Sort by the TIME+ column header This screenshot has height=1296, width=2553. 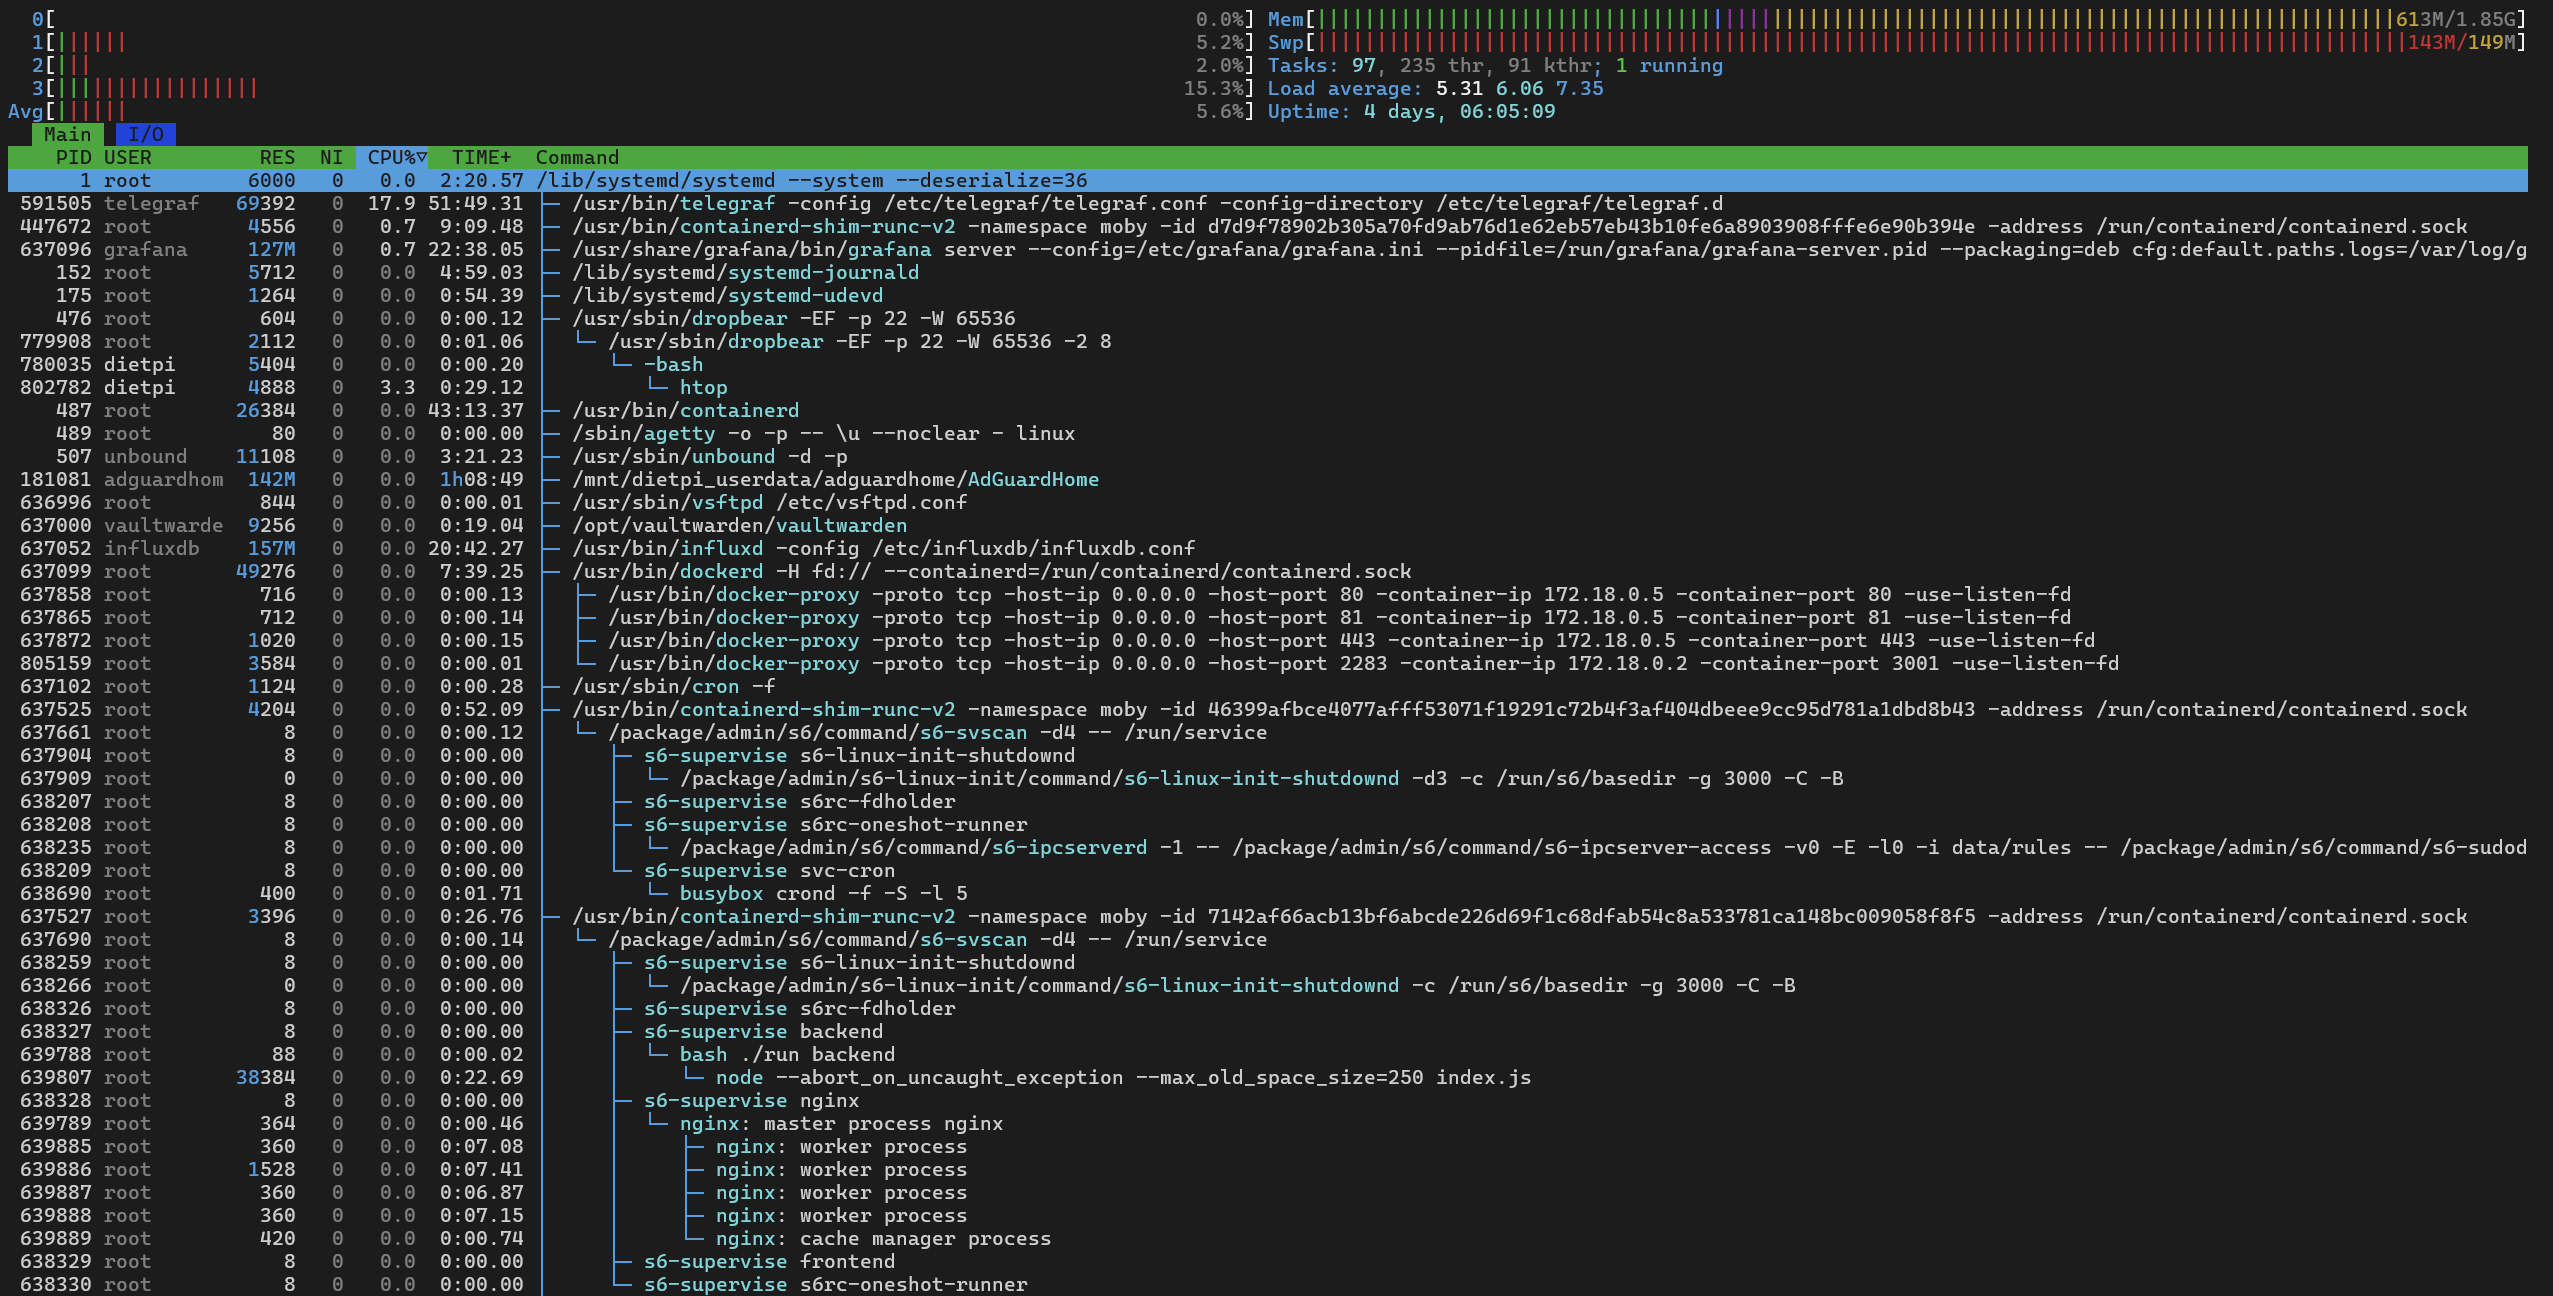pos(481,157)
